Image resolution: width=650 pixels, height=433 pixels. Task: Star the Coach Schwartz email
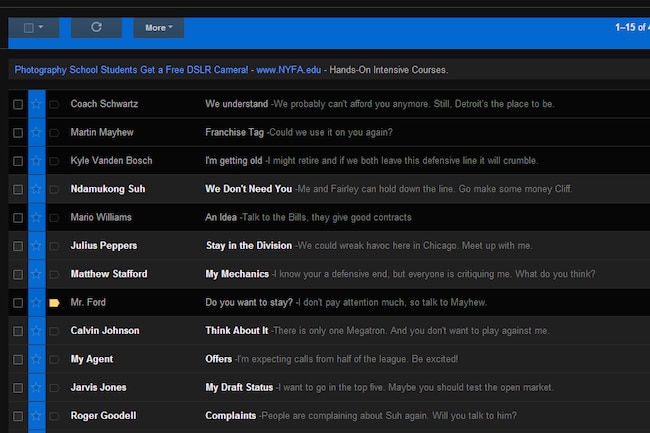click(x=36, y=104)
